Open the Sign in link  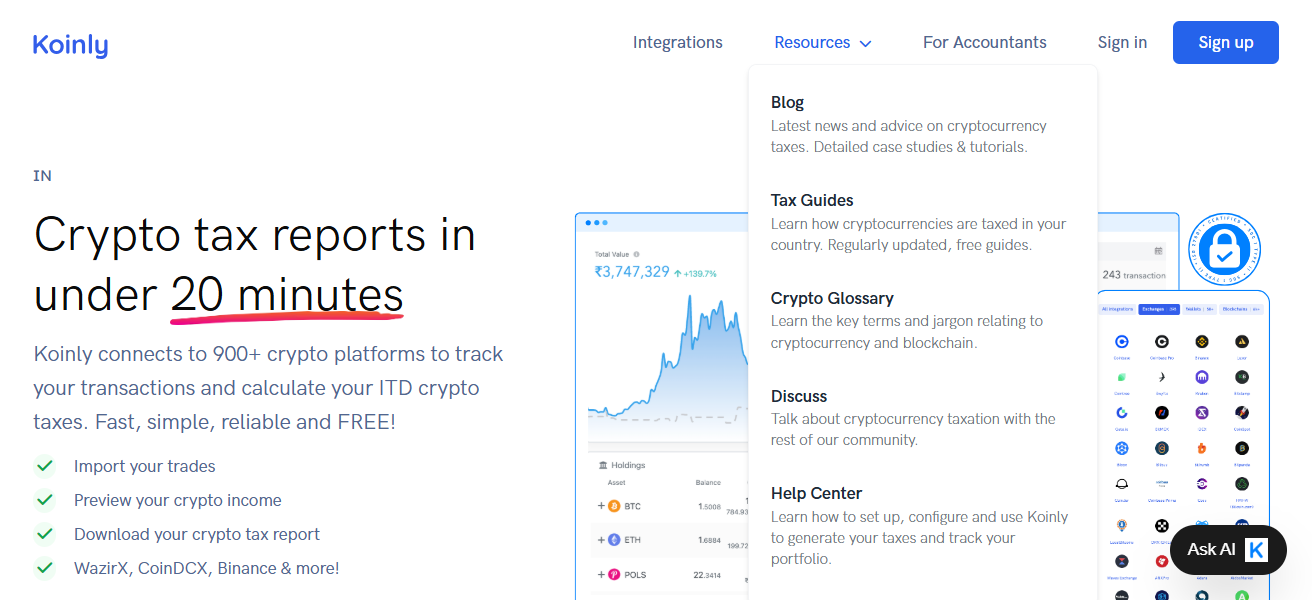tap(1122, 42)
